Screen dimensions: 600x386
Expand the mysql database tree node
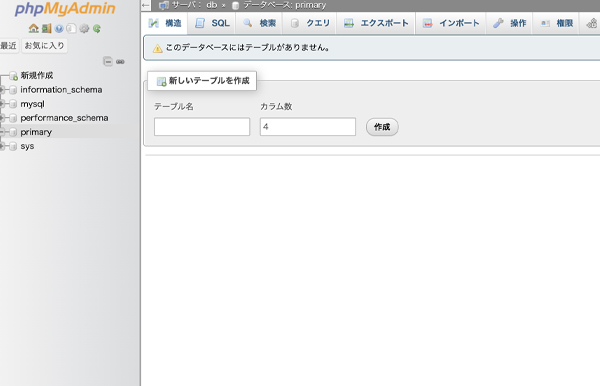pos(2,104)
